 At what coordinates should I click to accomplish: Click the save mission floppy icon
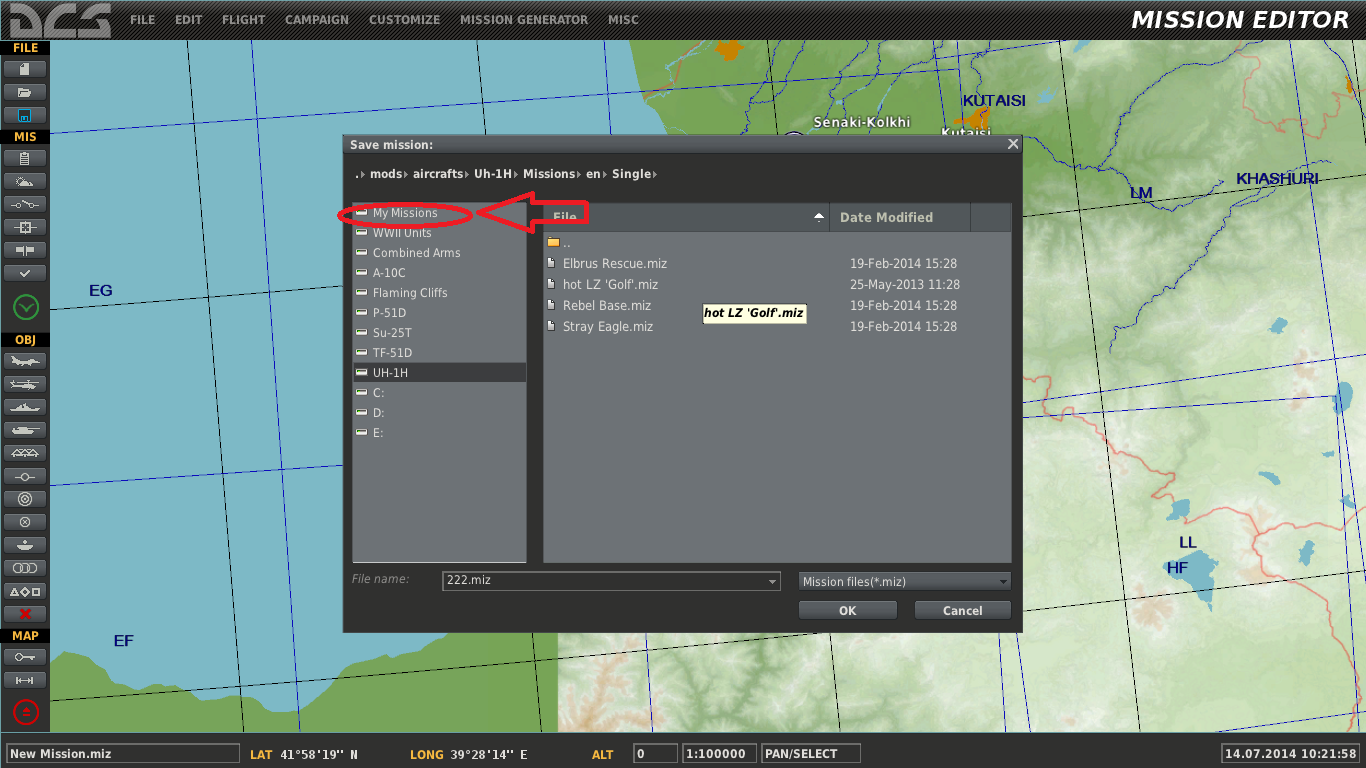click(25, 115)
